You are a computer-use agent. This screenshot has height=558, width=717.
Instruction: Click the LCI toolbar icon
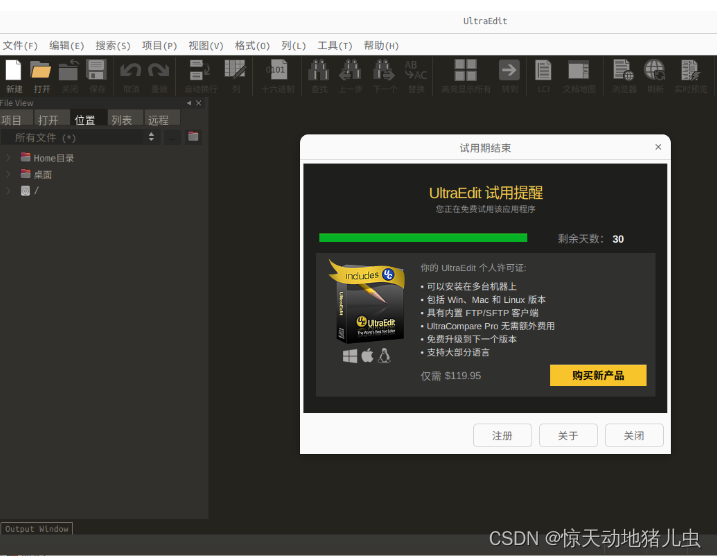pos(543,71)
